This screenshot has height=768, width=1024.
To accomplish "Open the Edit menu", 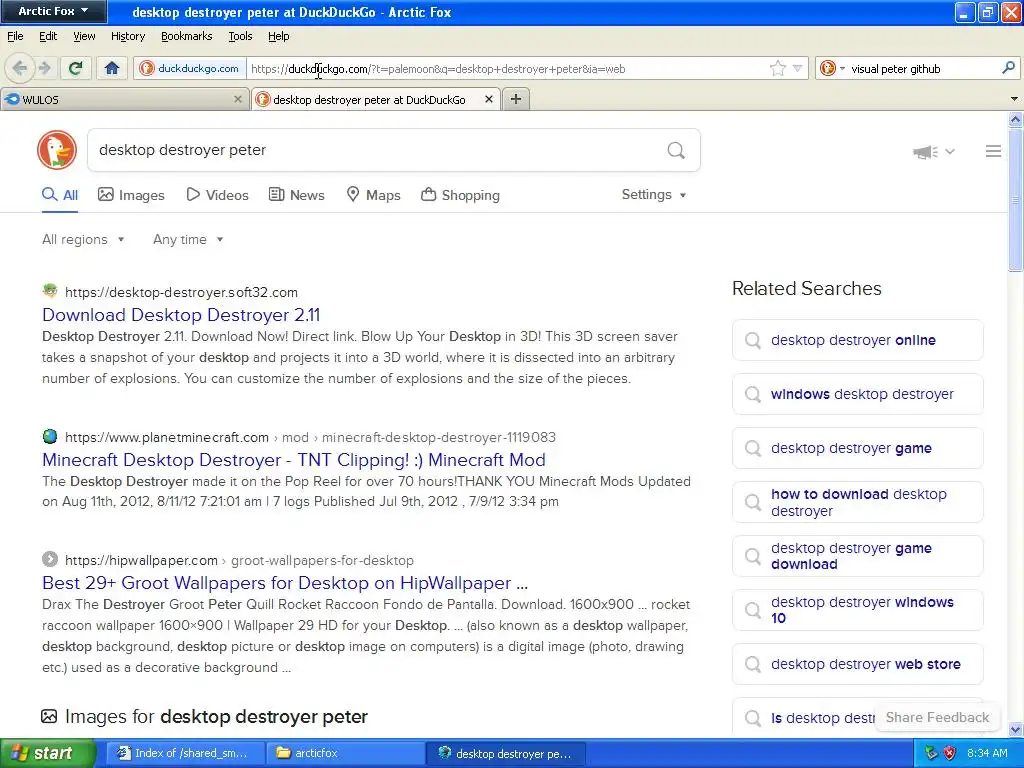I will click(x=48, y=36).
